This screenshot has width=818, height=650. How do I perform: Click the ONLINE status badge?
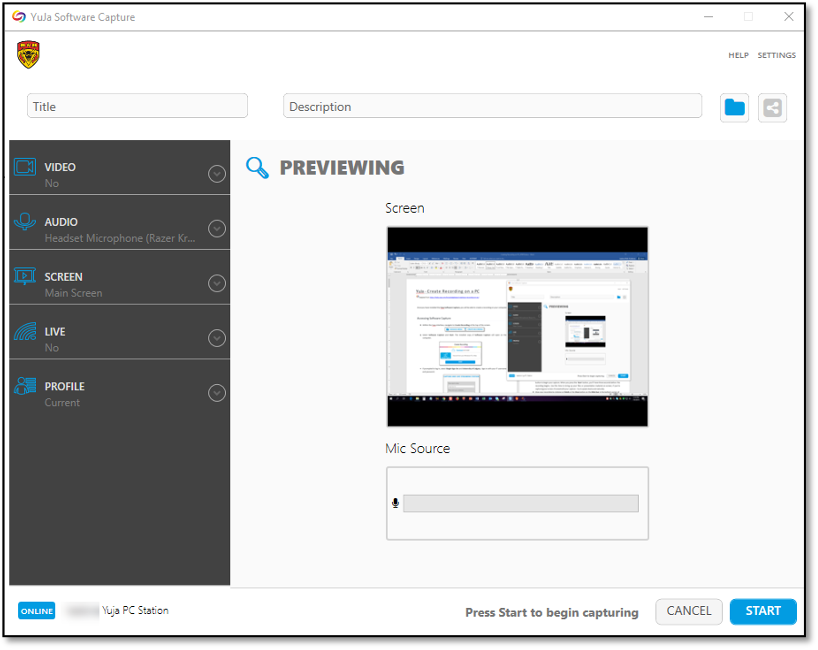(37, 611)
